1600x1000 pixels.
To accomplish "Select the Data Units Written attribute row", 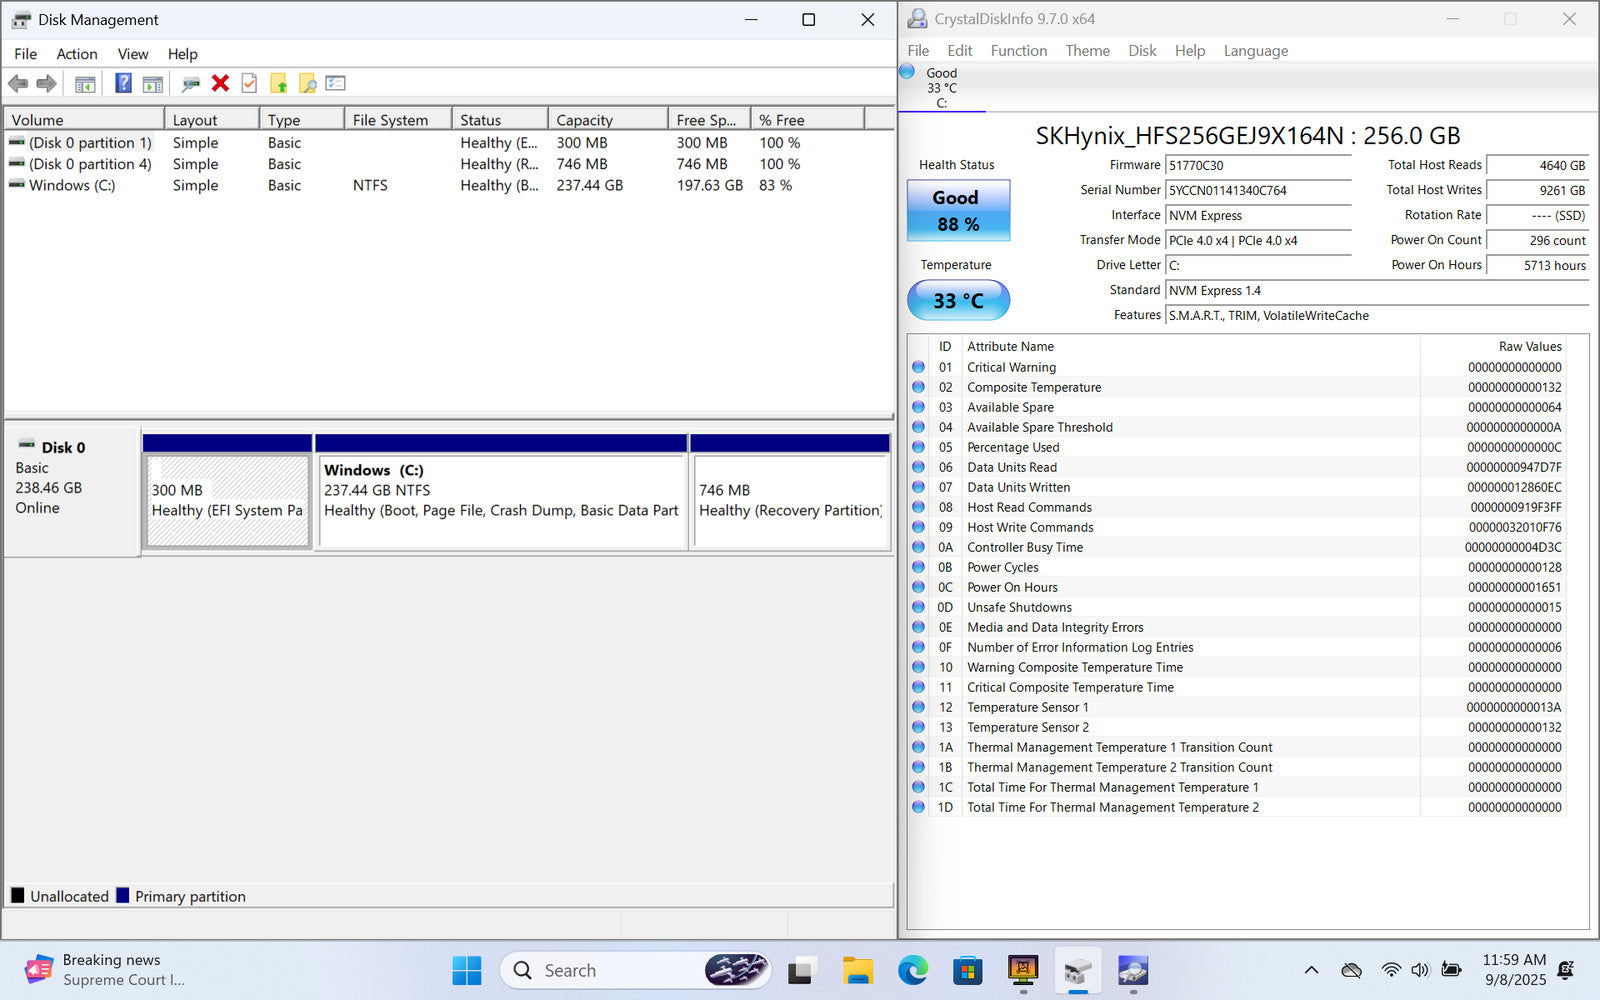I will pyautogui.click(x=1237, y=487).
